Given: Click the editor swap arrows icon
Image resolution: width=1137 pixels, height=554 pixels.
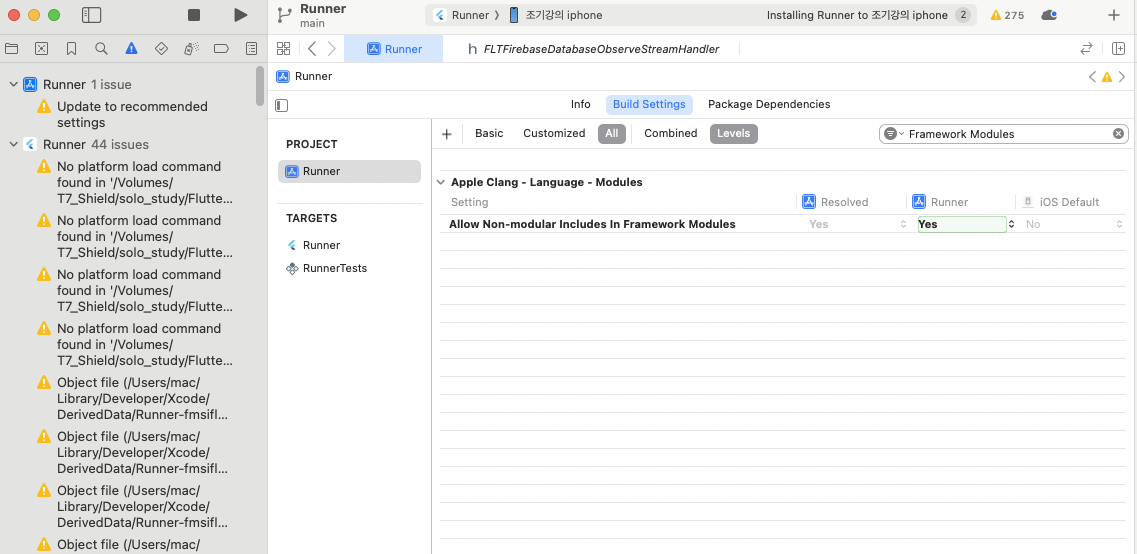Looking at the screenshot, I should click(1086, 49).
